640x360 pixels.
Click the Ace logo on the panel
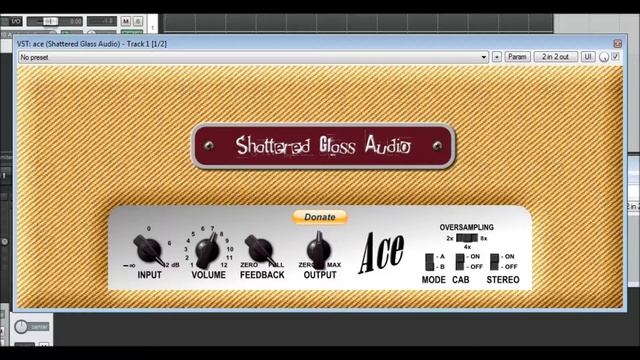pyautogui.click(x=382, y=253)
